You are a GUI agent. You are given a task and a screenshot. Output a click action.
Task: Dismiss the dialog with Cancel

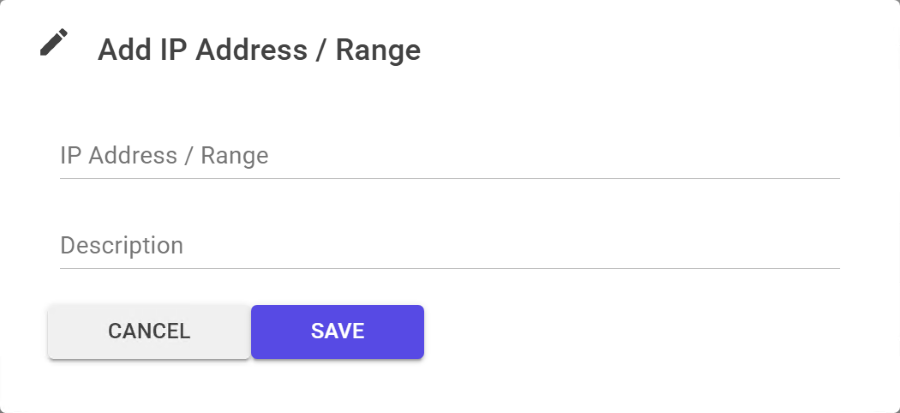coord(149,331)
